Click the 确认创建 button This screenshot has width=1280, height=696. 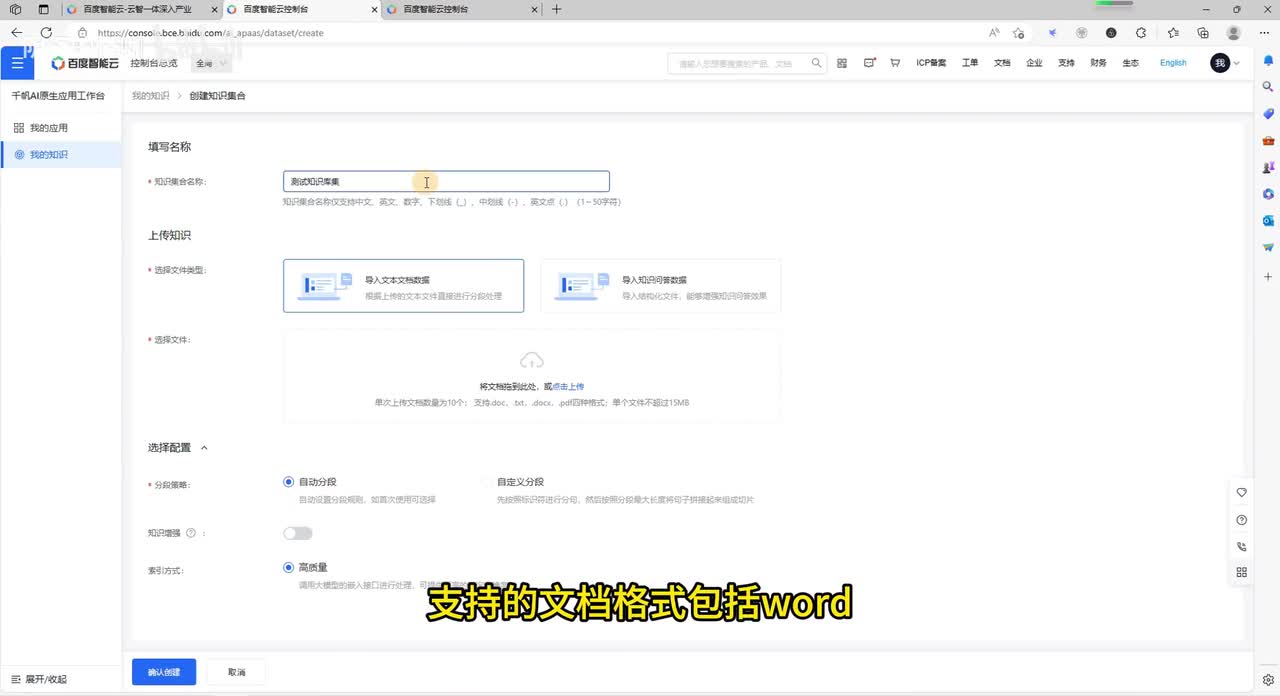click(x=164, y=672)
